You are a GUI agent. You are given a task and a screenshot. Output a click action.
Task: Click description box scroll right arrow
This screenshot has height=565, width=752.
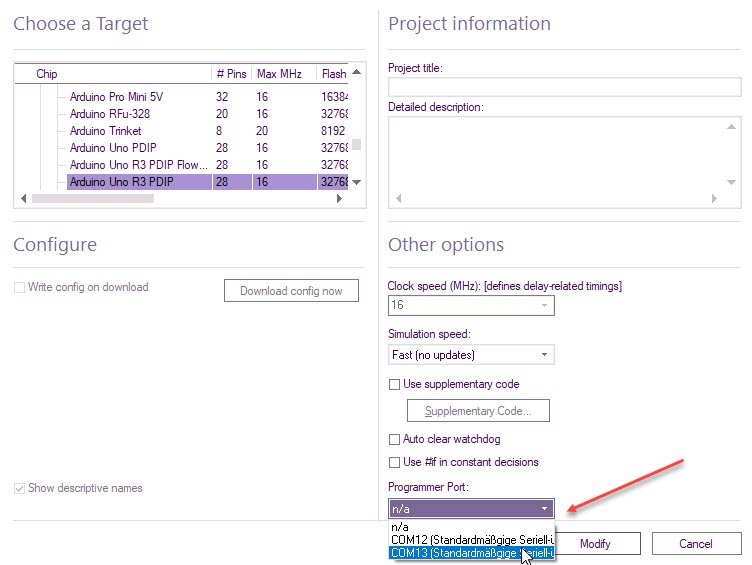coord(714,198)
